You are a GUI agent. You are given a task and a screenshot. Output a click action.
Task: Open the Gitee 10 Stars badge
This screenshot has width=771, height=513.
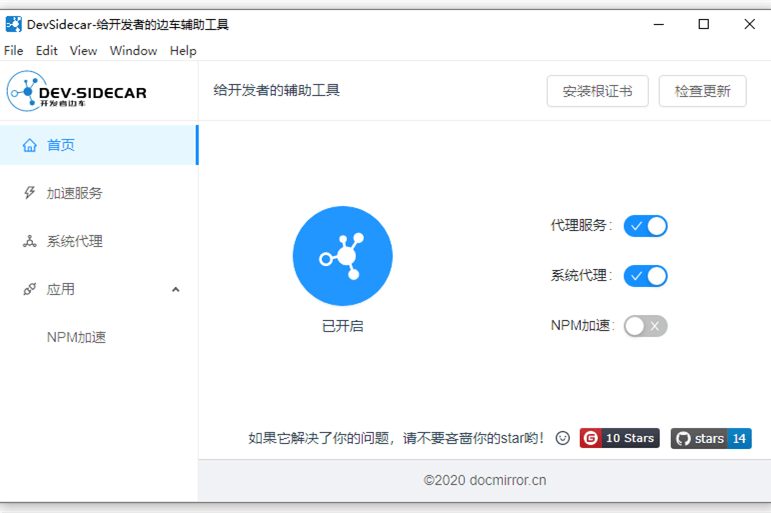point(619,438)
